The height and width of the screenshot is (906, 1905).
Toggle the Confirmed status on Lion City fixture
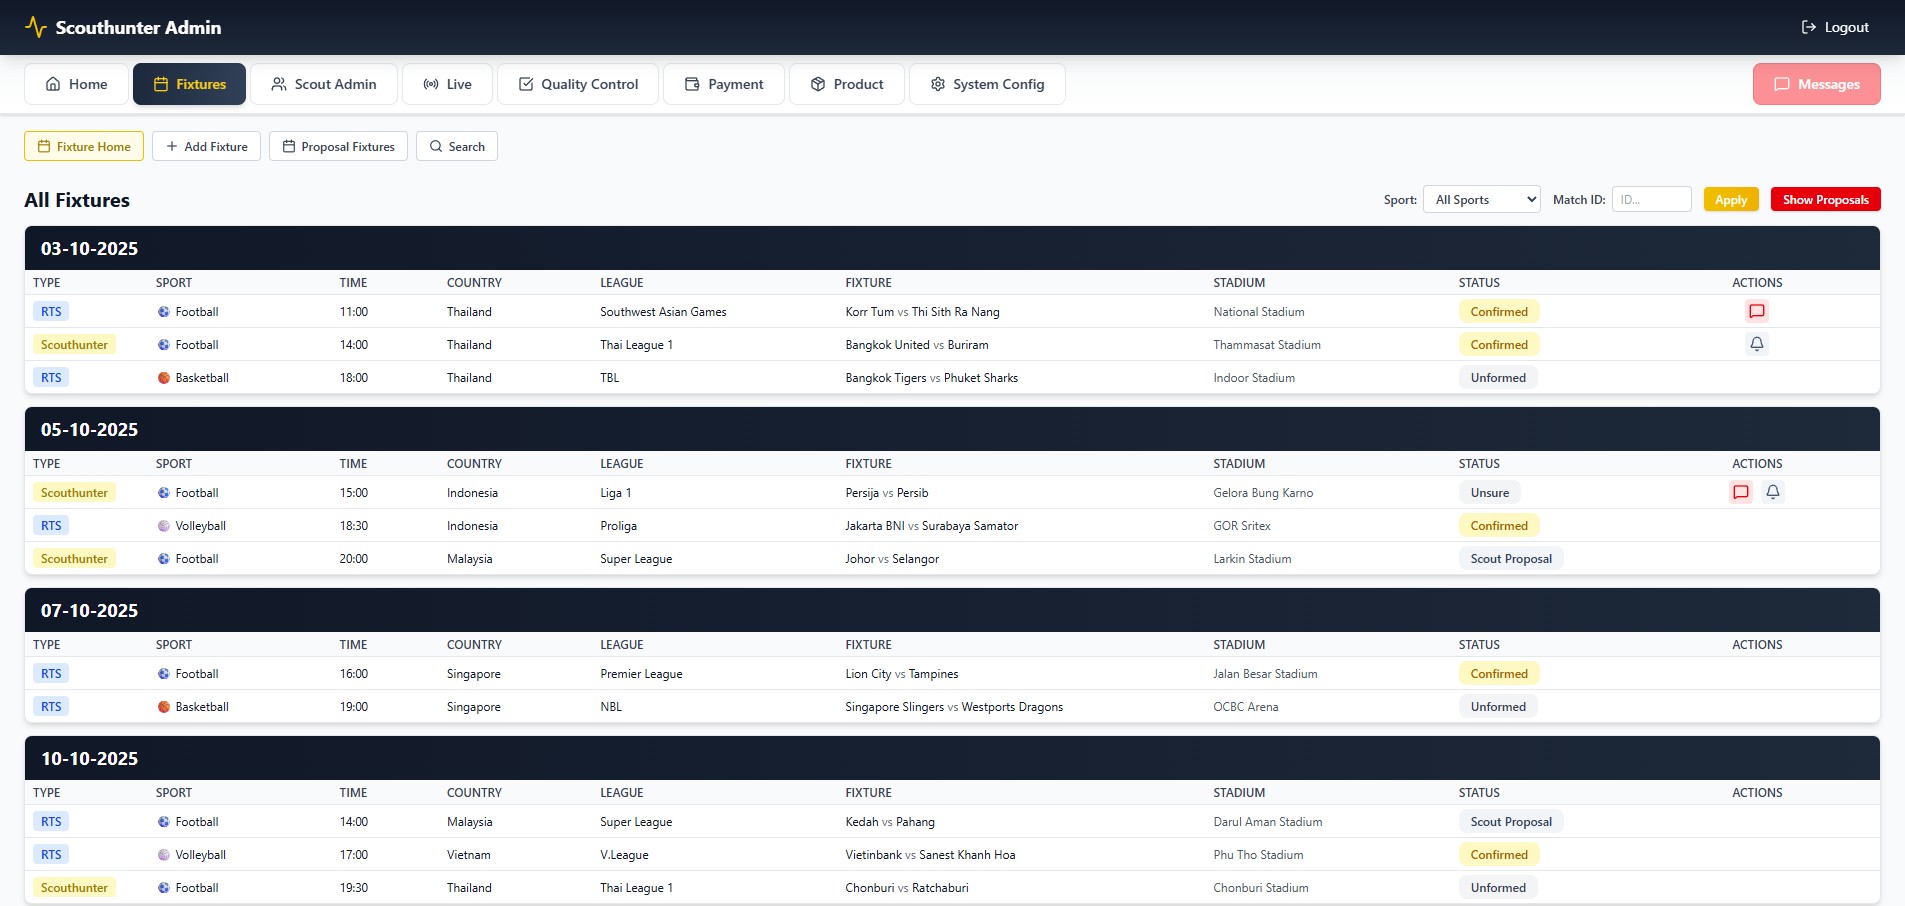[1498, 673]
